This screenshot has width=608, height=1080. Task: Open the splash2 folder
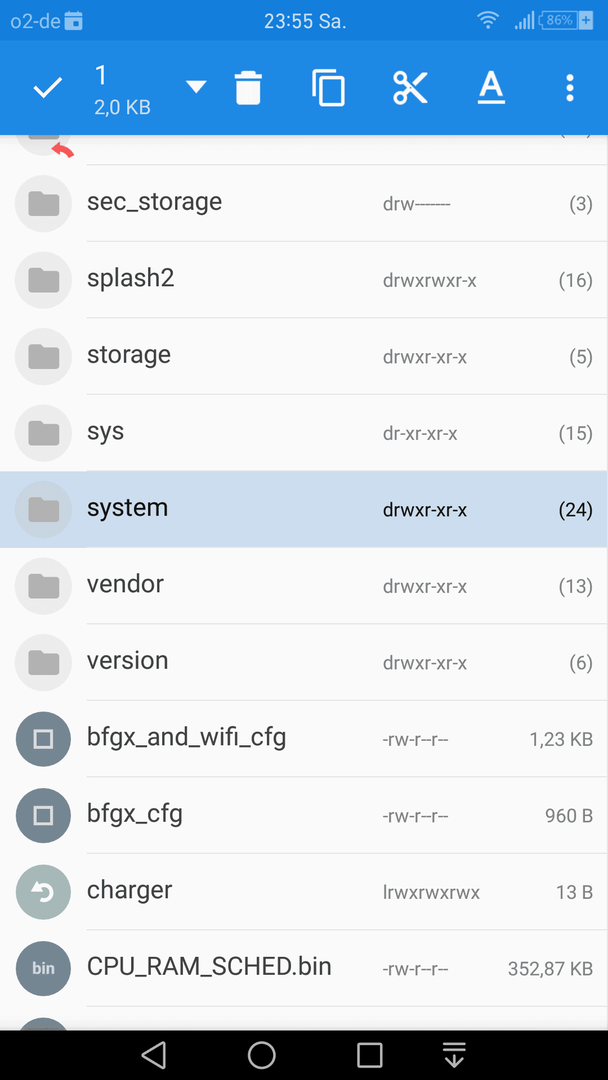pos(304,280)
